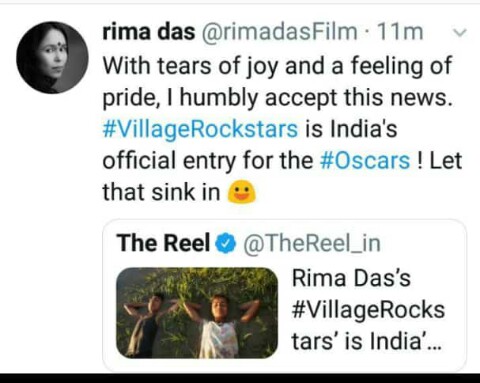Screen dimensions: 480x383
Task: Open rima das profile picture
Action: (52, 57)
